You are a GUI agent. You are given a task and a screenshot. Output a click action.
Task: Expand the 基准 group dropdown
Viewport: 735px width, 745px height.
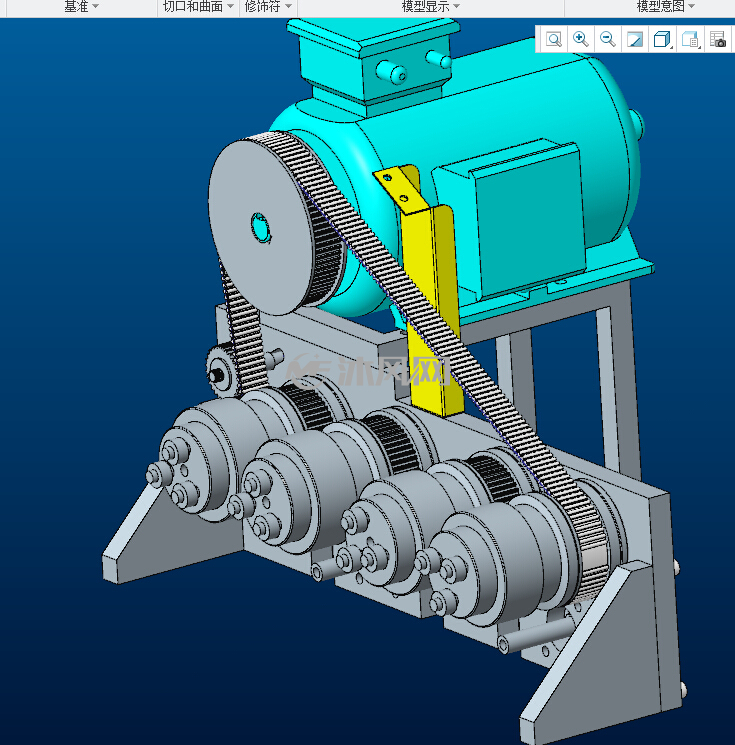coord(81,6)
